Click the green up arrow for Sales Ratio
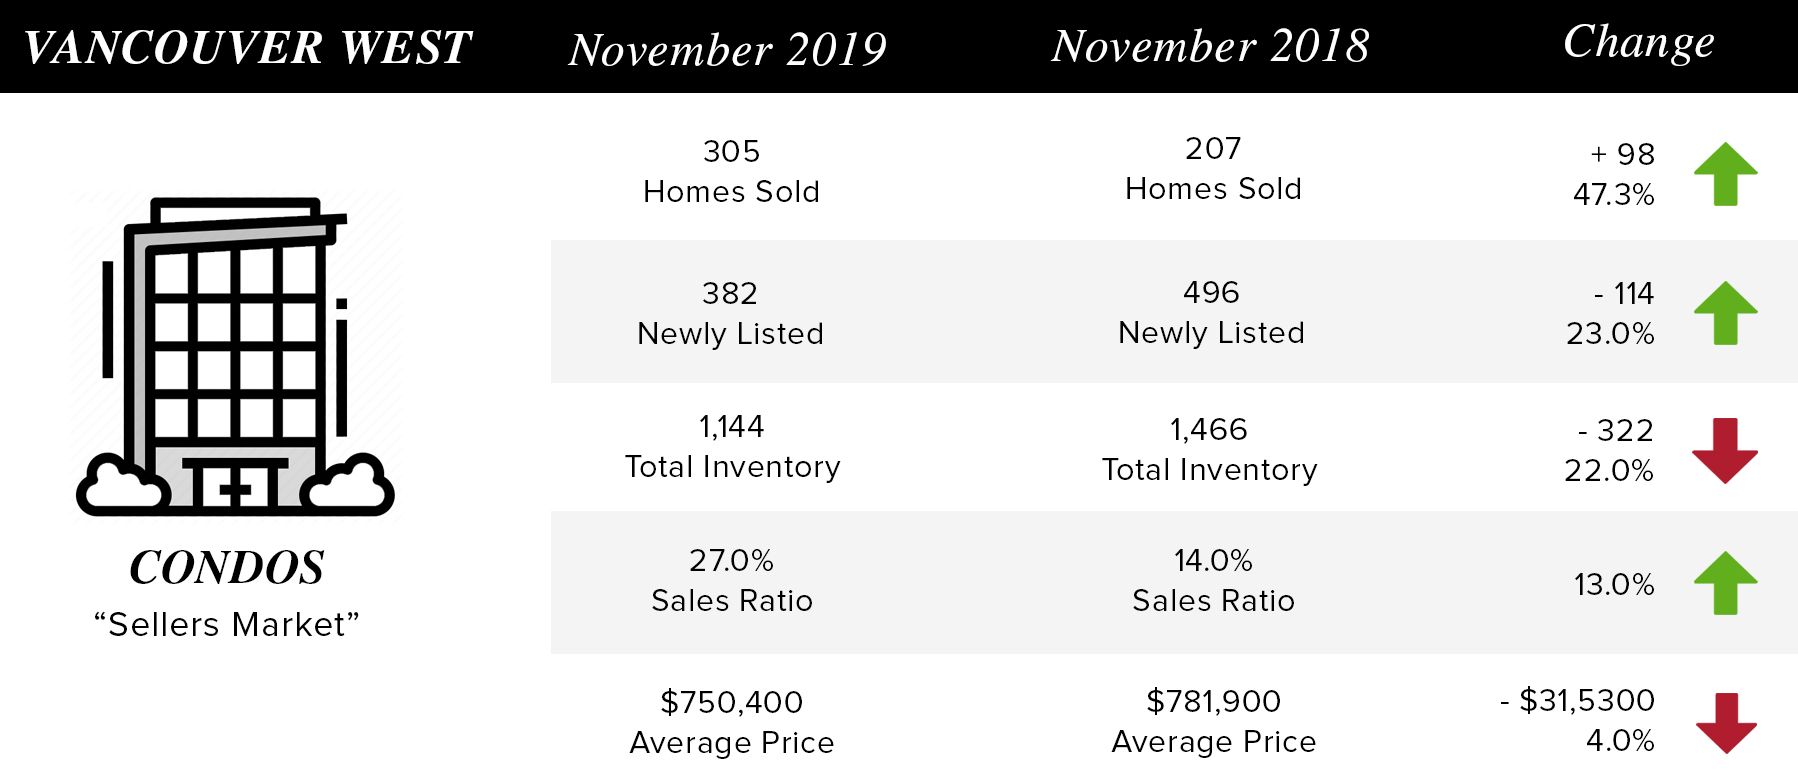 pos(1726,583)
